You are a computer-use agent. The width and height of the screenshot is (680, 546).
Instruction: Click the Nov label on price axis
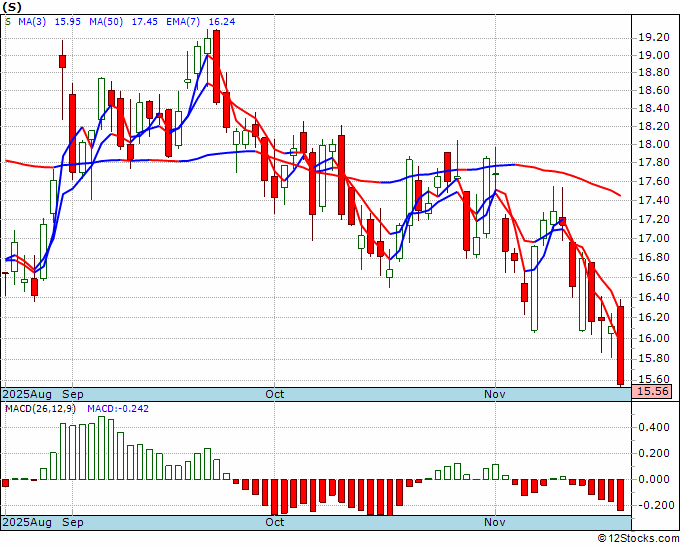pos(494,394)
